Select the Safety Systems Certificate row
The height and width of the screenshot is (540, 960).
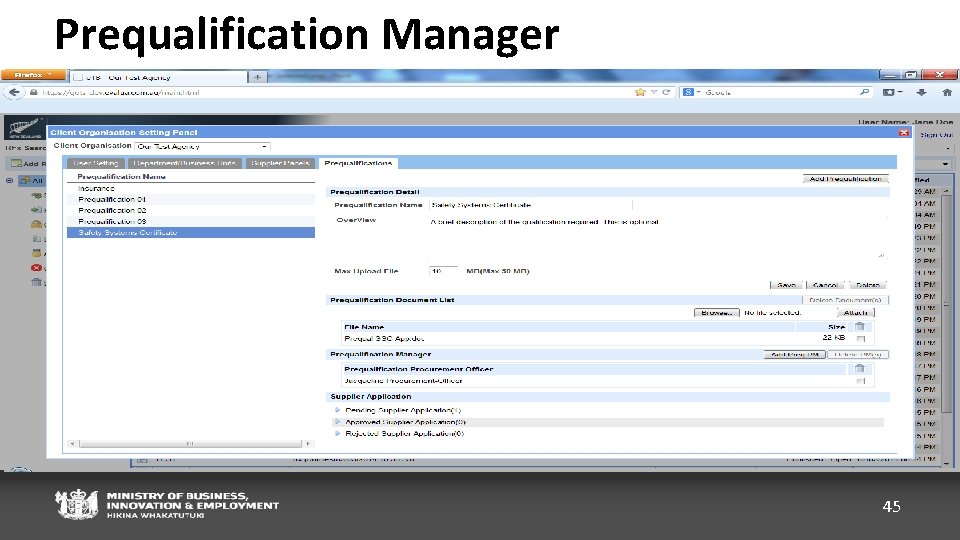pos(190,233)
